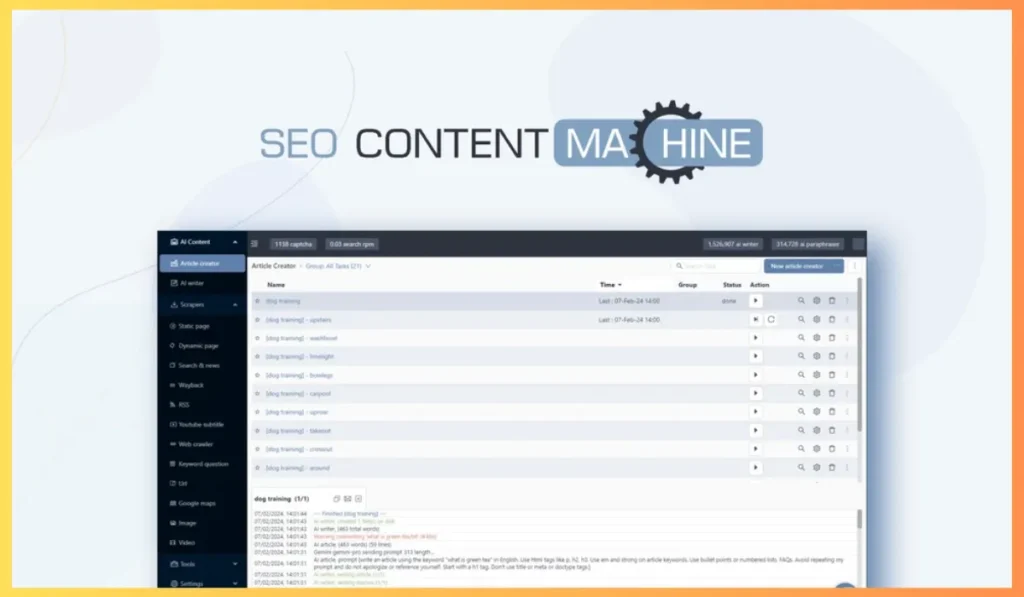Star the 'takeout' task row
The width and height of the screenshot is (1024, 597).
coord(257,431)
